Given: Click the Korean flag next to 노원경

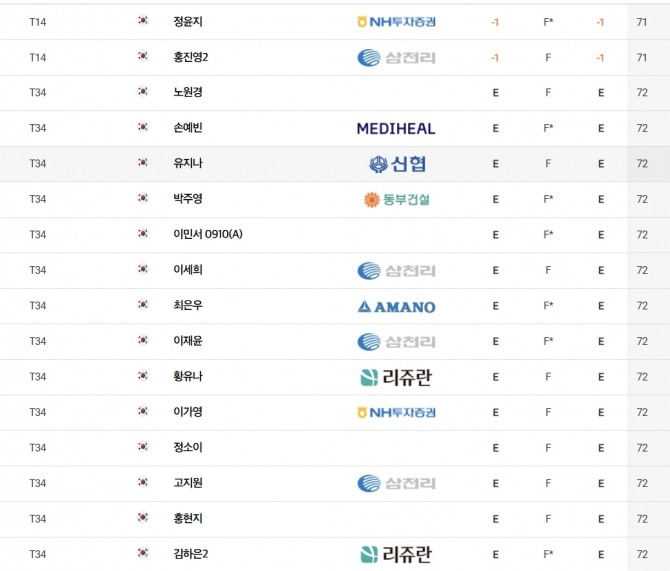Looking at the screenshot, I should click(143, 93).
